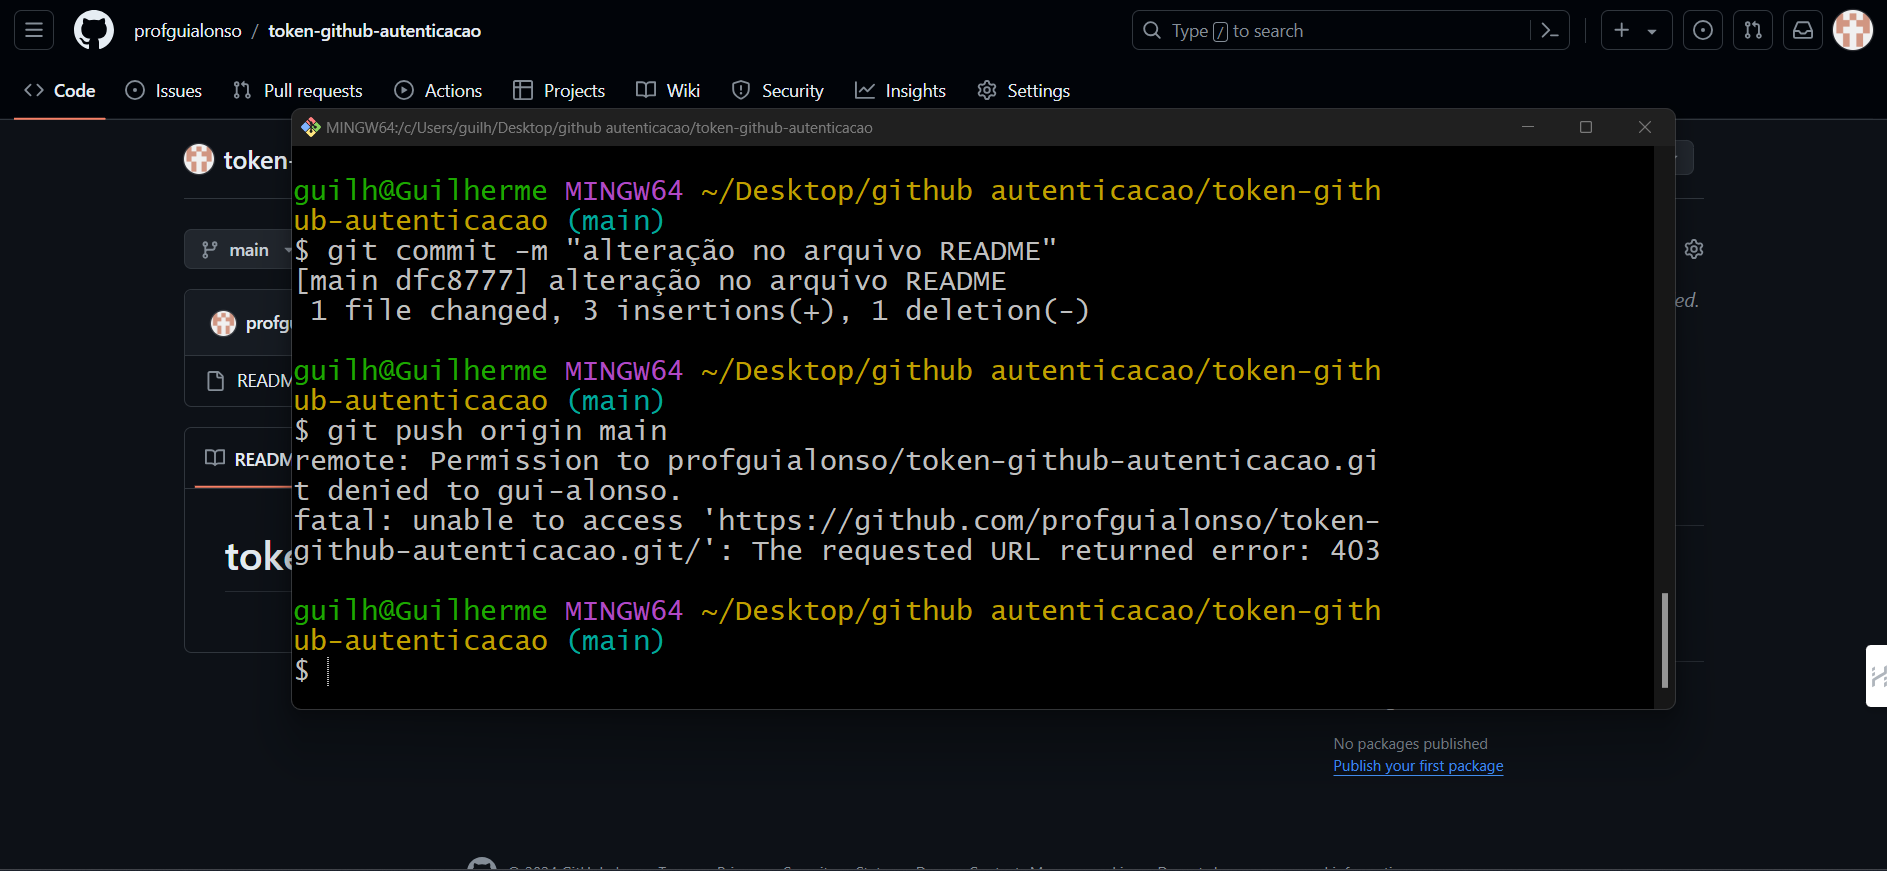Click the commit author avatar in file list
Viewport: 1887px width, 871px height.
(x=223, y=323)
